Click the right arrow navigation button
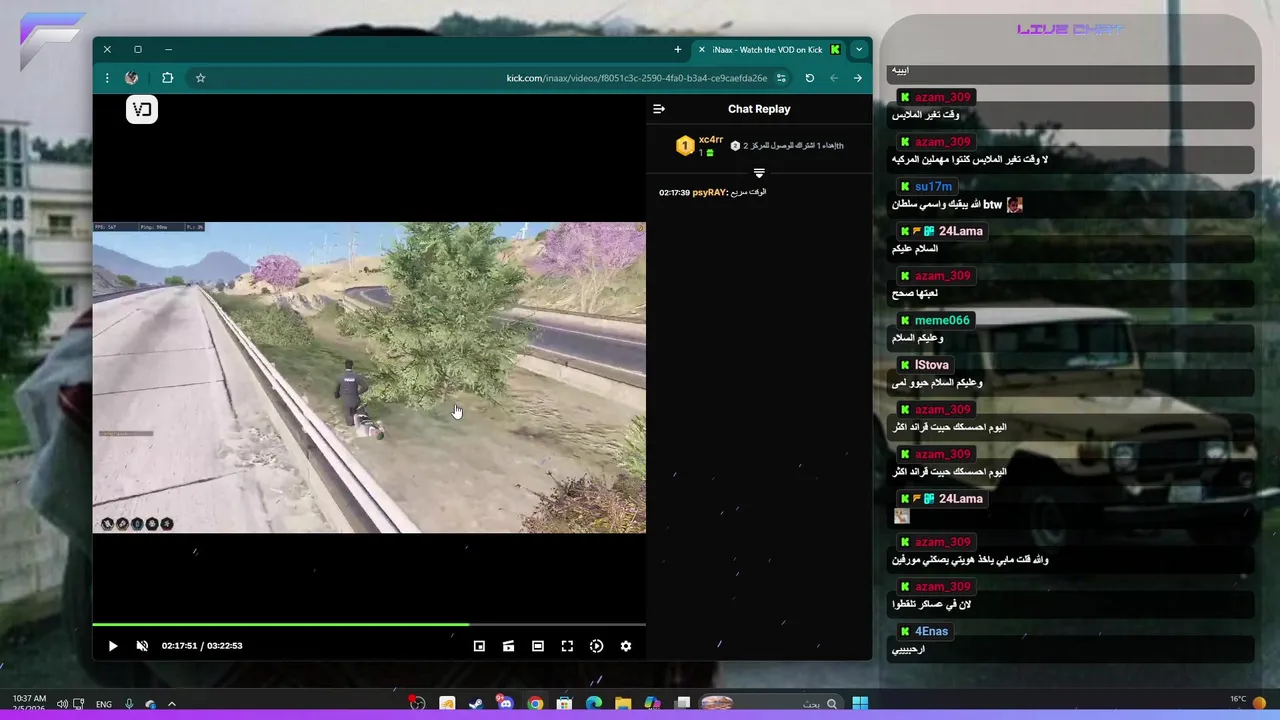The image size is (1280, 720). (x=858, y=78)
